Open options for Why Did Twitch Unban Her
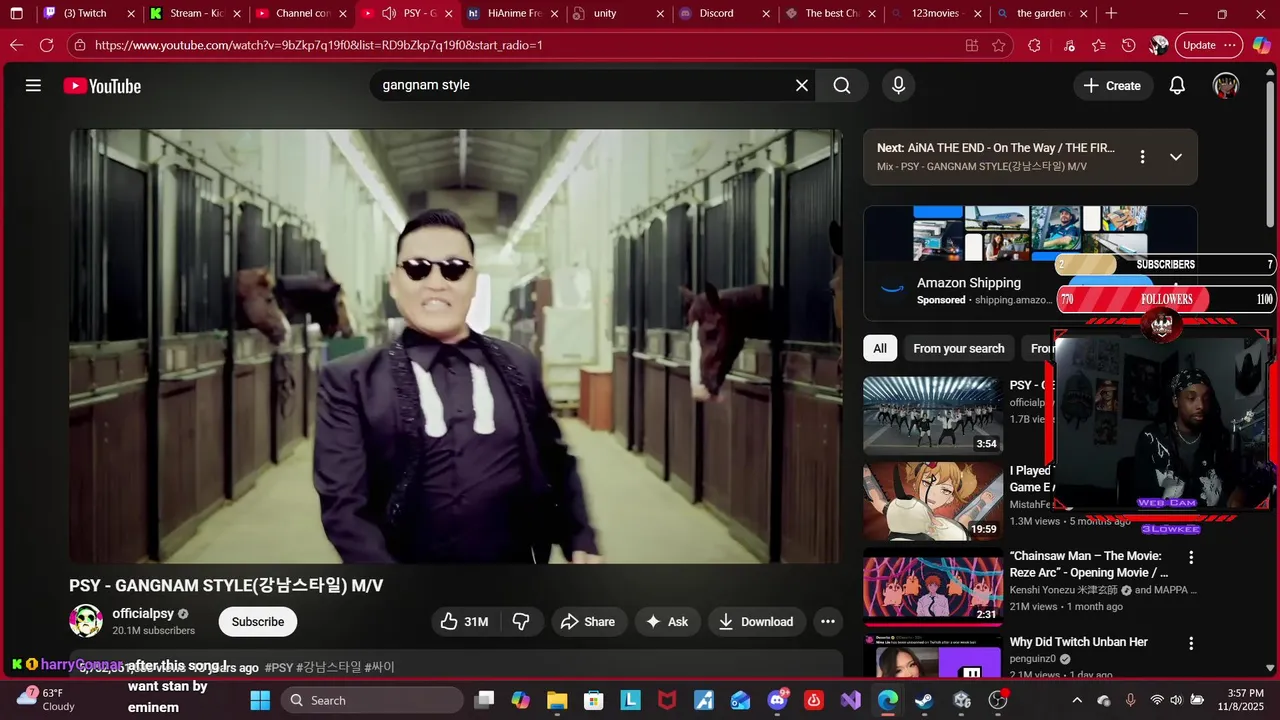The image size is (1280, 720). (1190, 643)
